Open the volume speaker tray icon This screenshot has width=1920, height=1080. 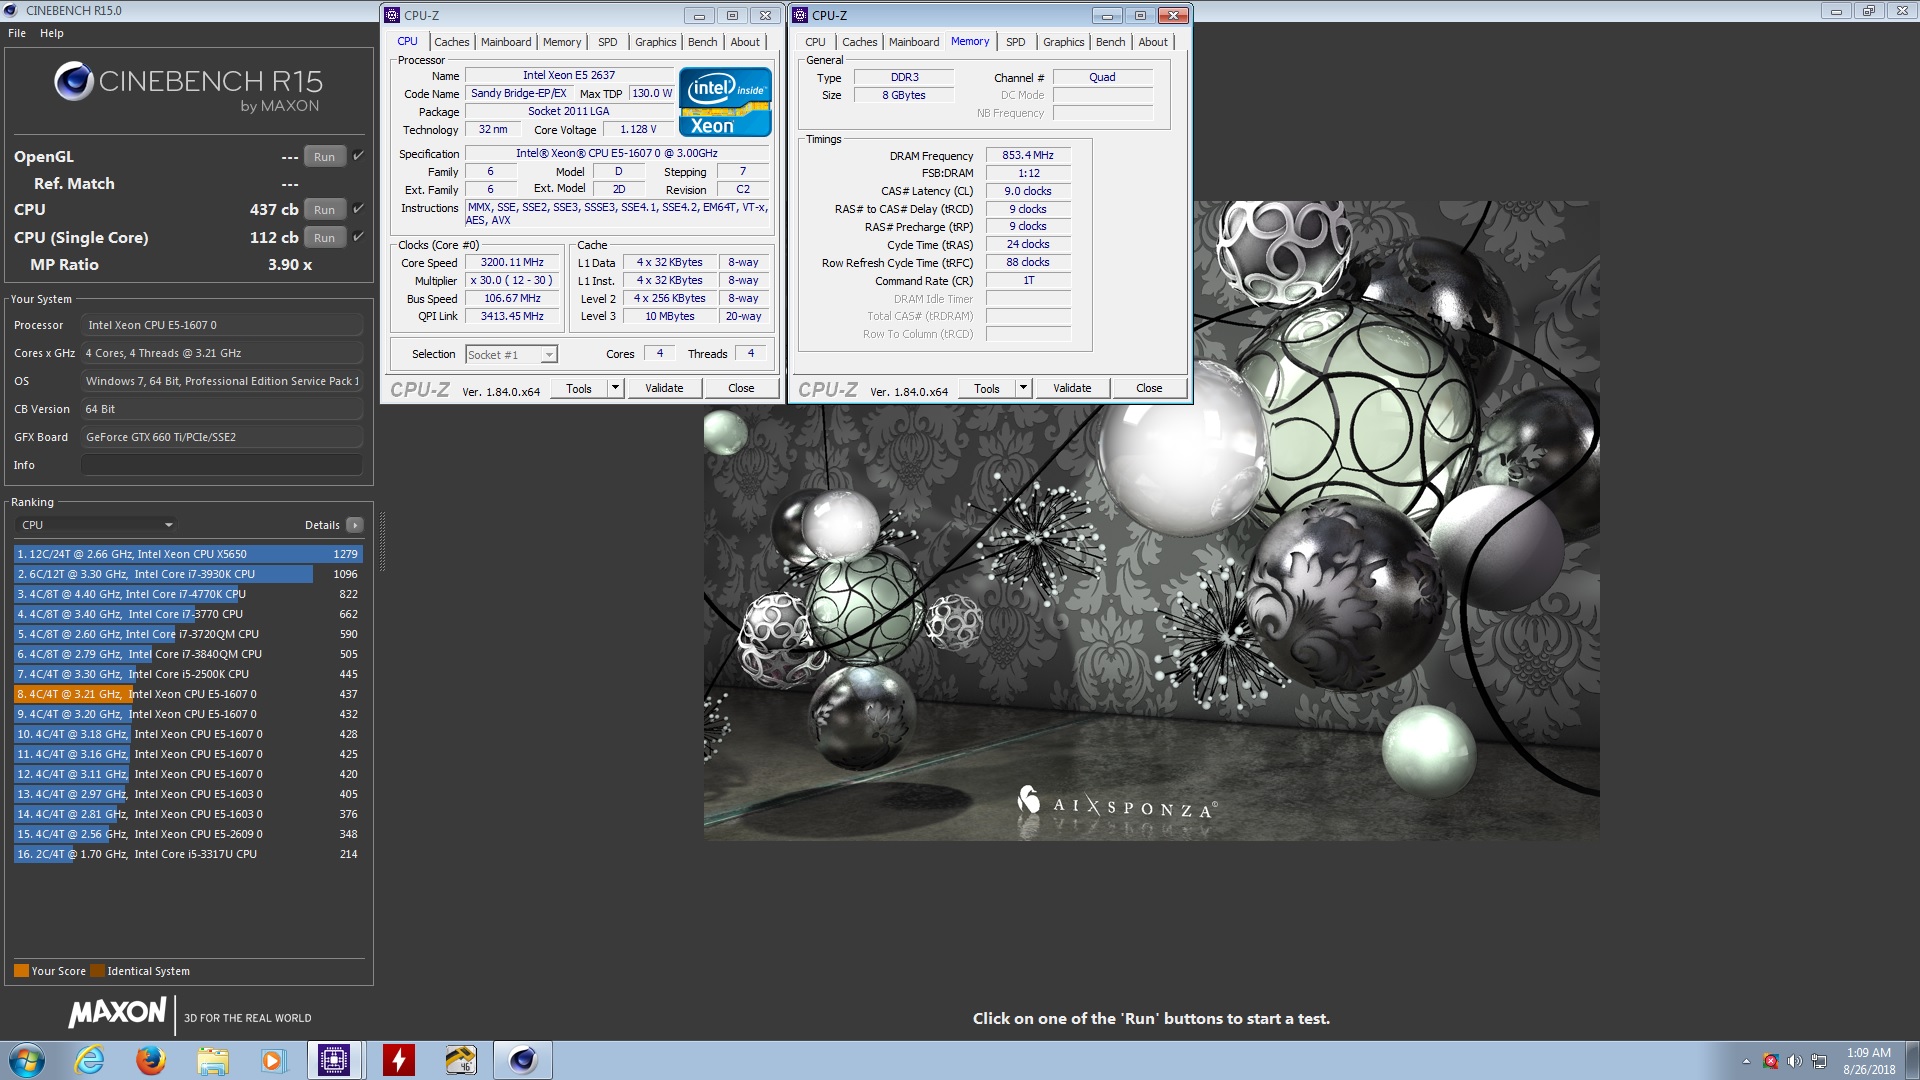click(x=1794, y=1061)
